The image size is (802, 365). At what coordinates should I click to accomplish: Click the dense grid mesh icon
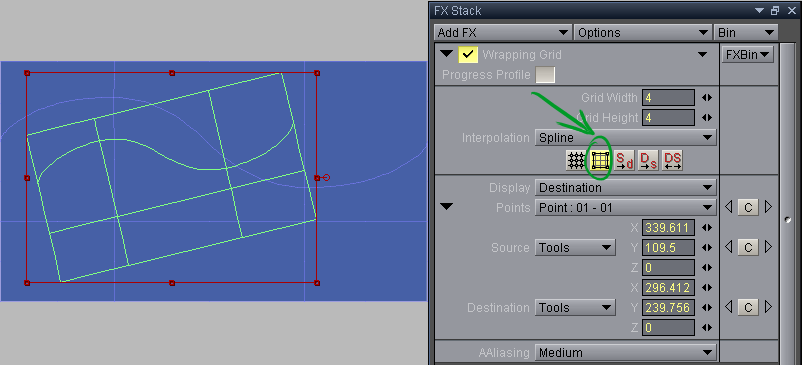576,161
